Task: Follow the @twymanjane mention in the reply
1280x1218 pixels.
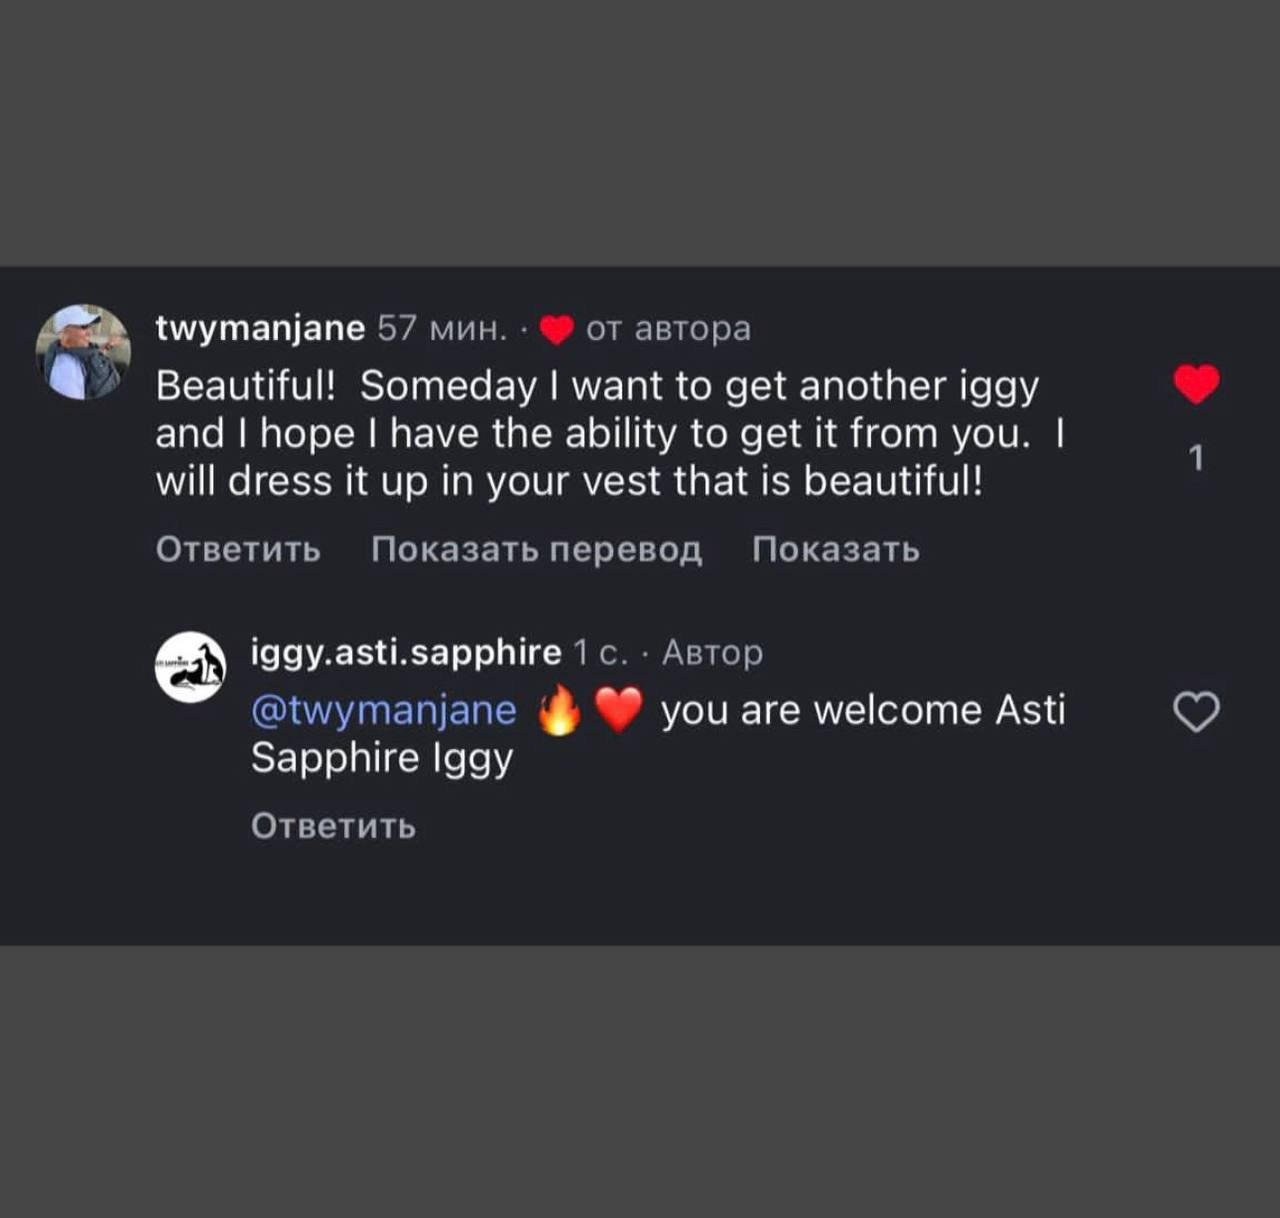Action: [x=384, y=710]
